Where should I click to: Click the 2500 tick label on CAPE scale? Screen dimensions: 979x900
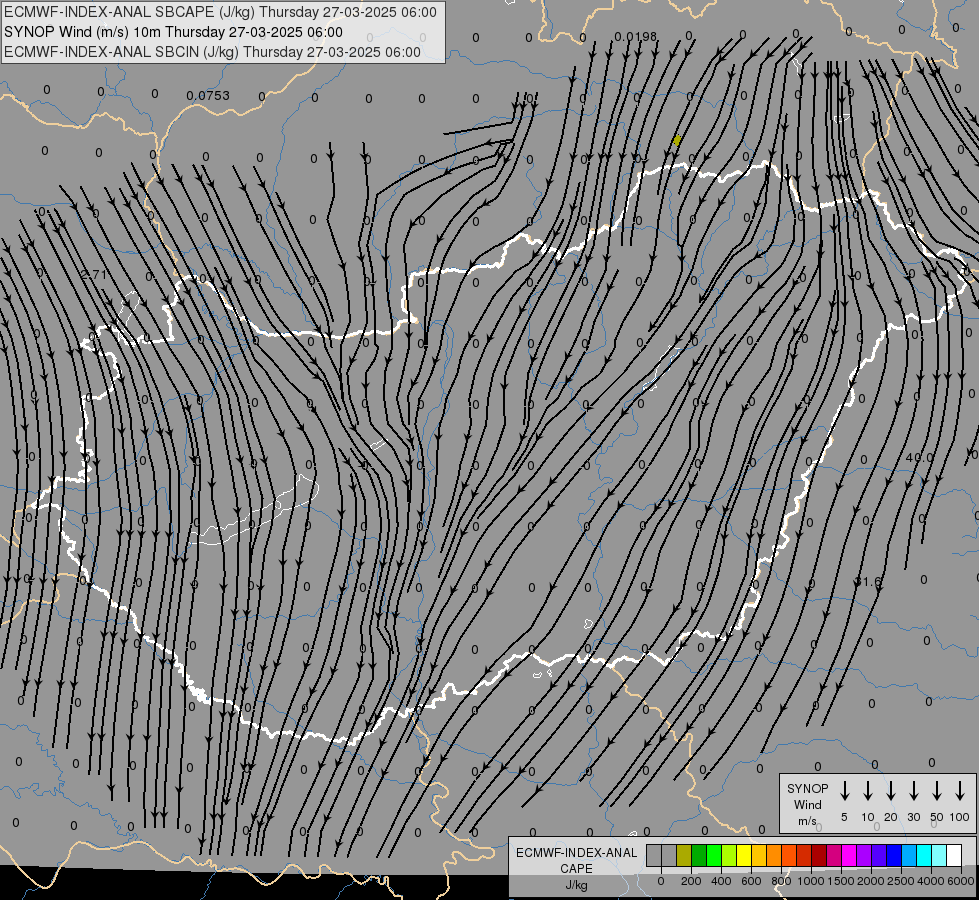point(901,881)
